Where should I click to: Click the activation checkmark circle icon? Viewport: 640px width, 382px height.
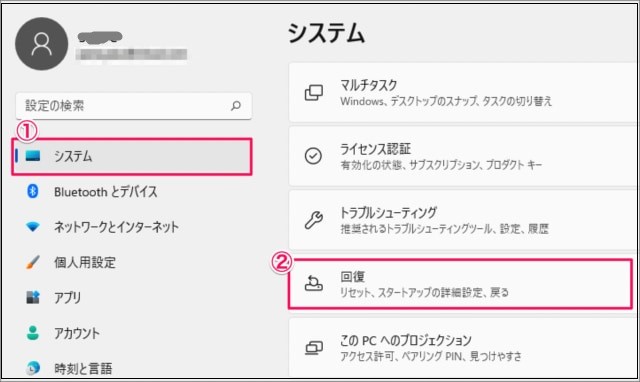tap(313, 156)
